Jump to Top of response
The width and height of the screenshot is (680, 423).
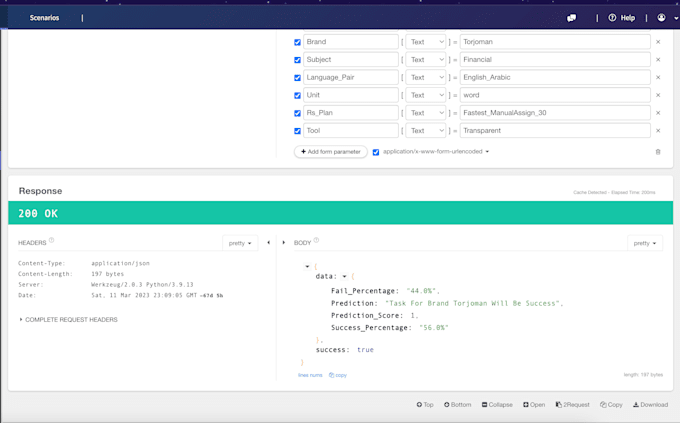pos(425,404)
